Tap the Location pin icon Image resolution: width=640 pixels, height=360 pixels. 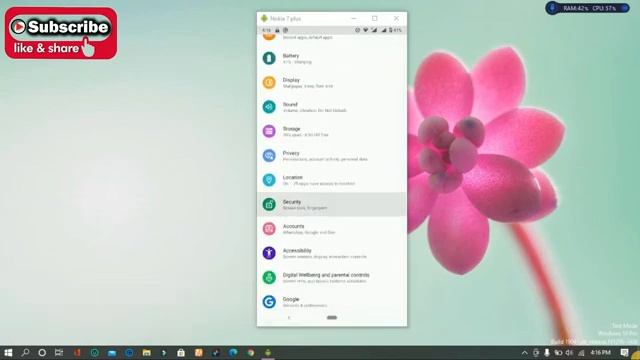[x=269, y=180]
